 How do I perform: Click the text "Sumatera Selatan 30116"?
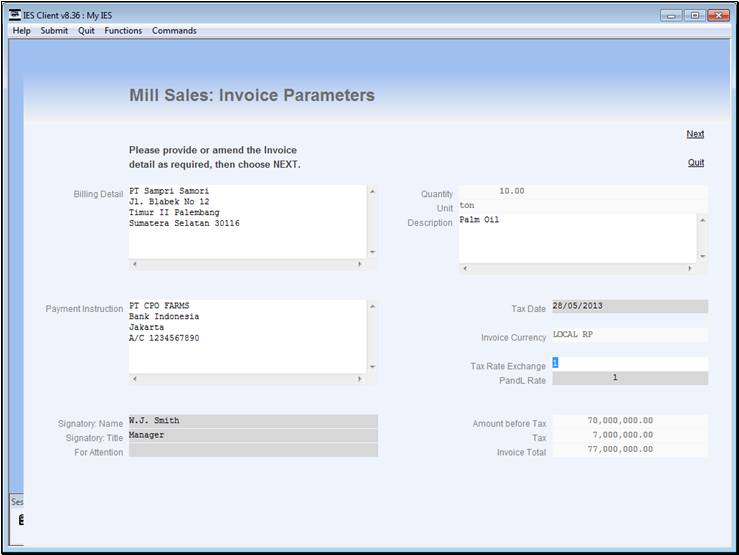click(184, 223)
